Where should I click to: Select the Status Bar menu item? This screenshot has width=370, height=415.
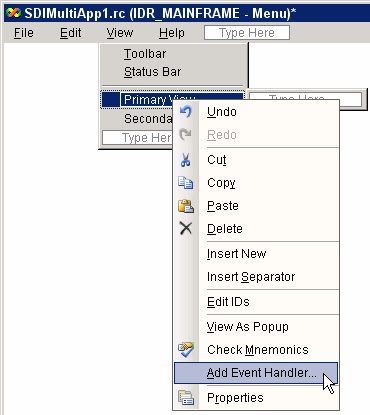152,72
